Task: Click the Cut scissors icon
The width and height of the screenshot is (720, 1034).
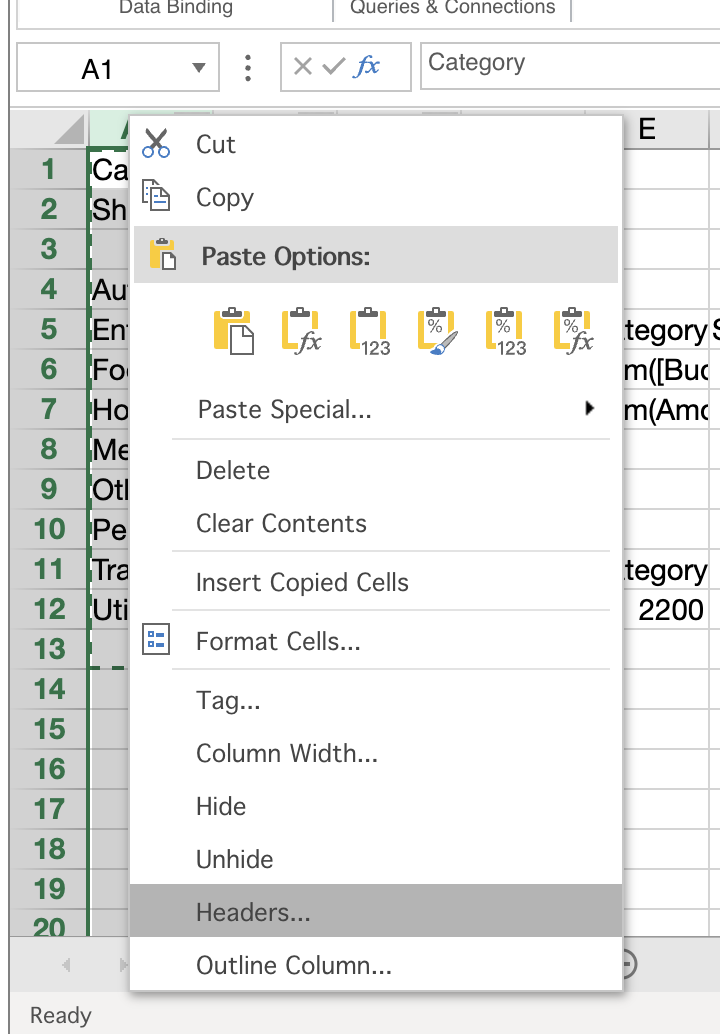Action: point(156,143)
